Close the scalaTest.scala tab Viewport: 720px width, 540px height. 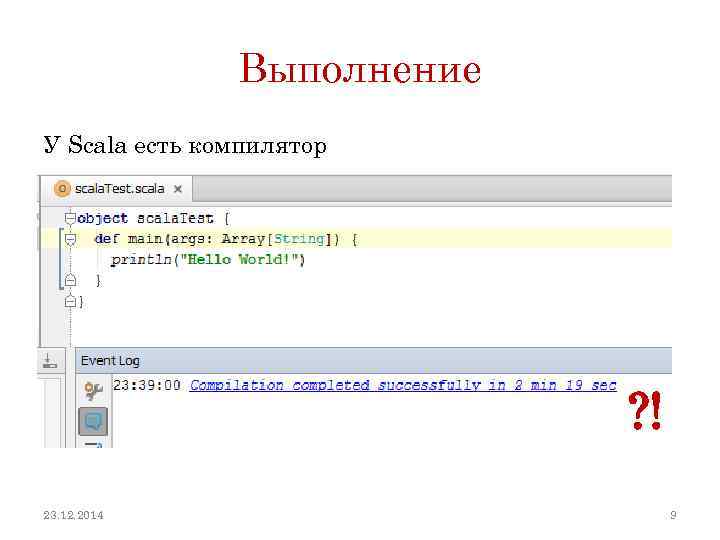point(178,189)
